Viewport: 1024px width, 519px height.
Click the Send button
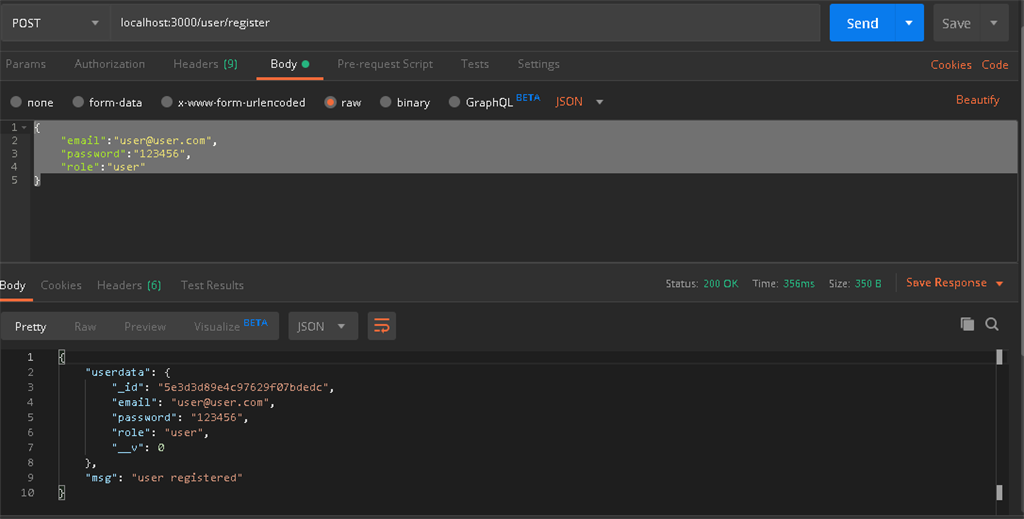coord(861,22)
